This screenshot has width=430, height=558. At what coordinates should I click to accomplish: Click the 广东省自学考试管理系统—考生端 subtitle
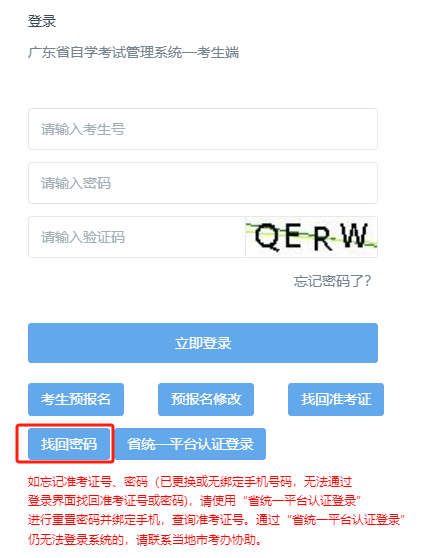[x=133, y=53]
